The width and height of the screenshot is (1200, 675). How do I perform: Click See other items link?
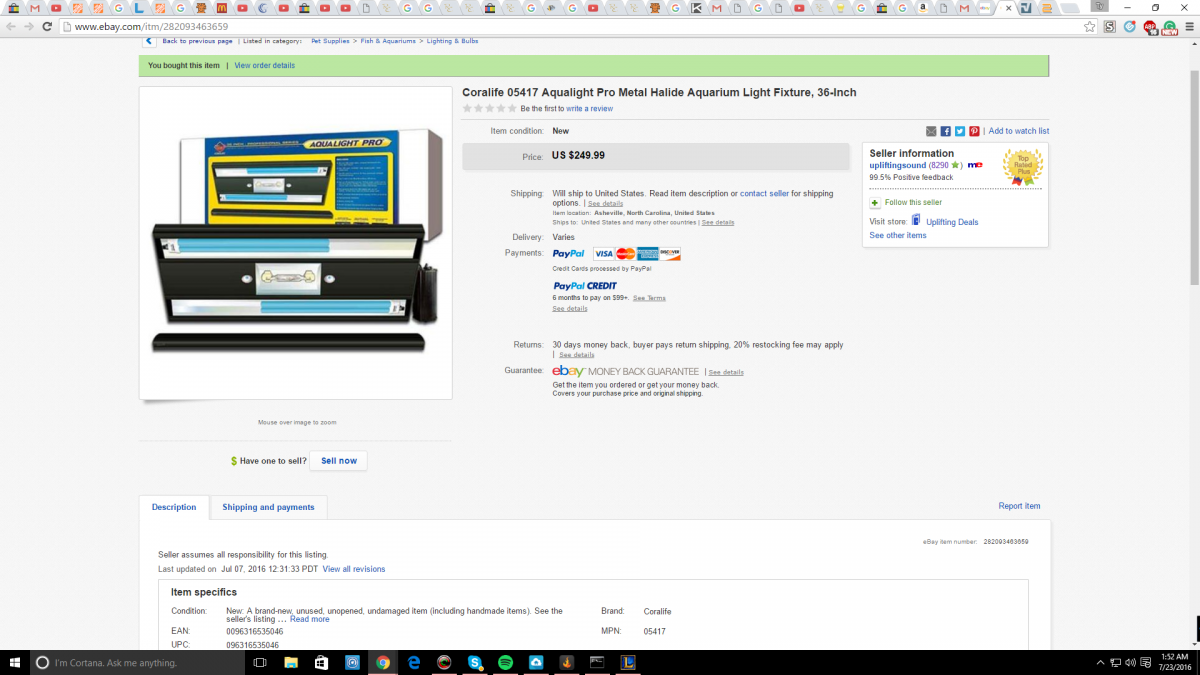tap(898, 236)
